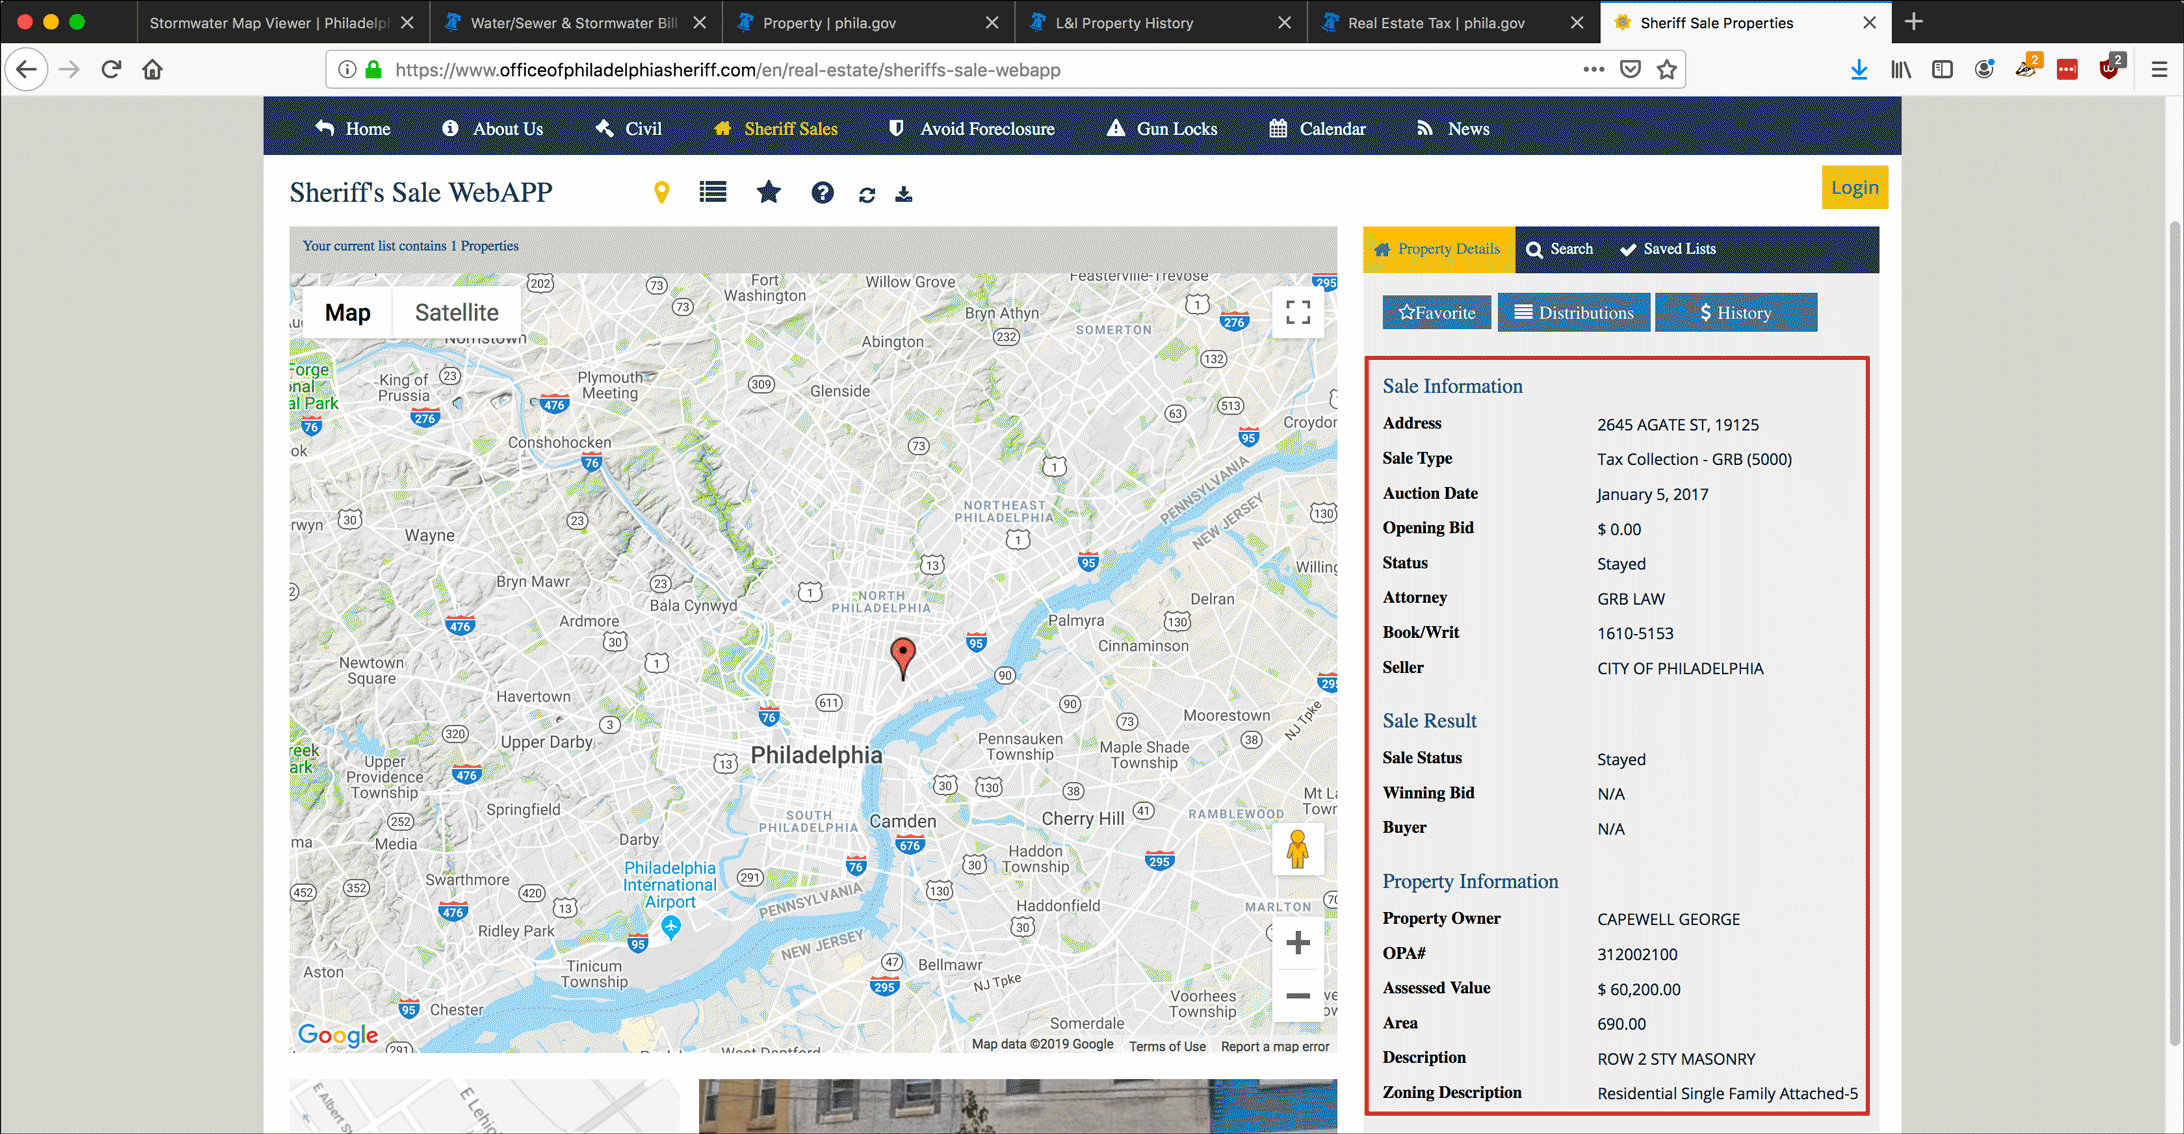Click the star favorites icon in toolbar
The height and width of the screenshot is (1134, 2184).
768,192
